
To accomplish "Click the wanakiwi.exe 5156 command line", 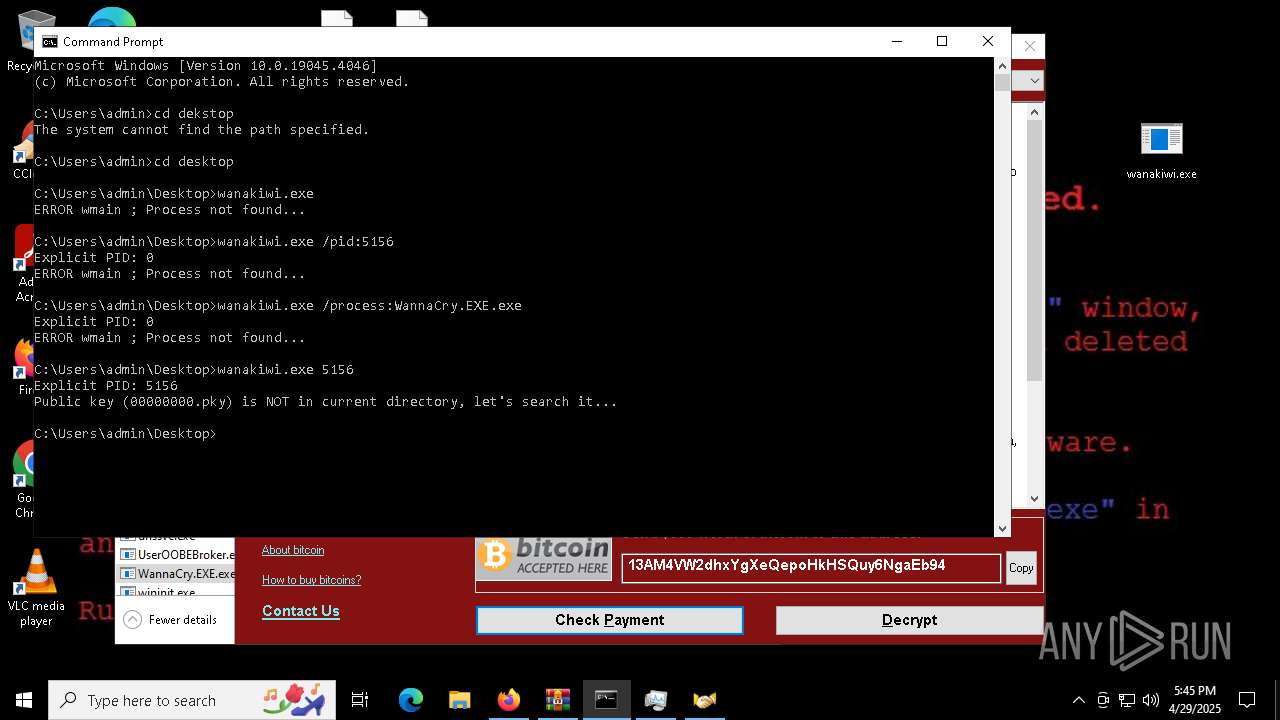I will [x=194, y=370].
